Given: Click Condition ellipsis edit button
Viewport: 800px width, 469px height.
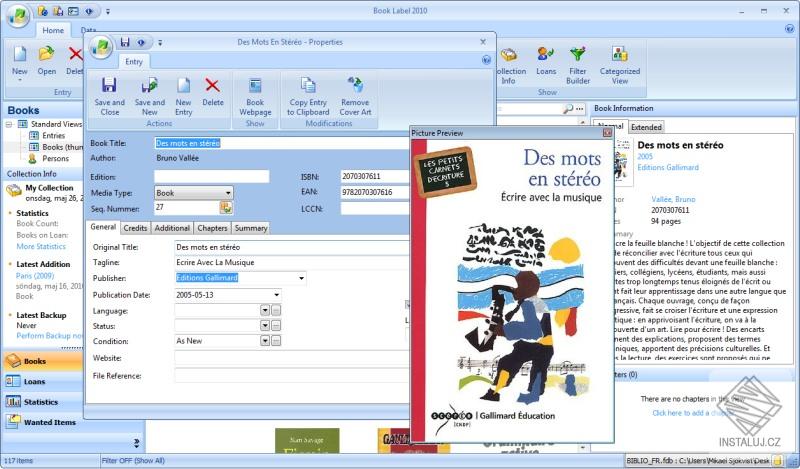Looking at the screenshot, I should coord(276,341).
